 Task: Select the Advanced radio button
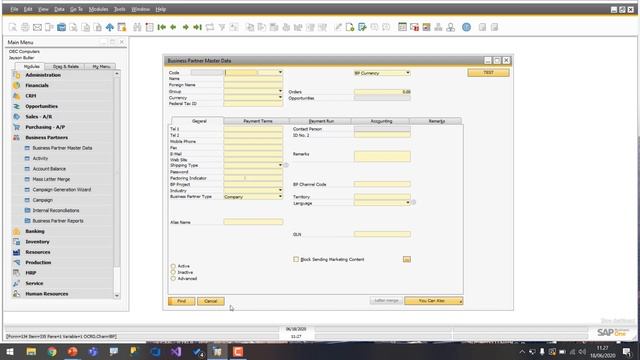(173, 278)
